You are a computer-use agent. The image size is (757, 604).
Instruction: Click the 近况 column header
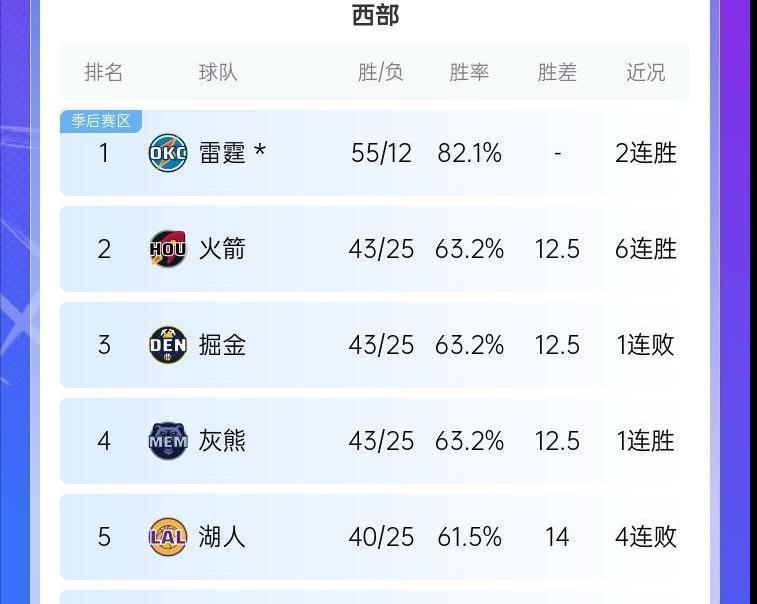pos(646,73)
